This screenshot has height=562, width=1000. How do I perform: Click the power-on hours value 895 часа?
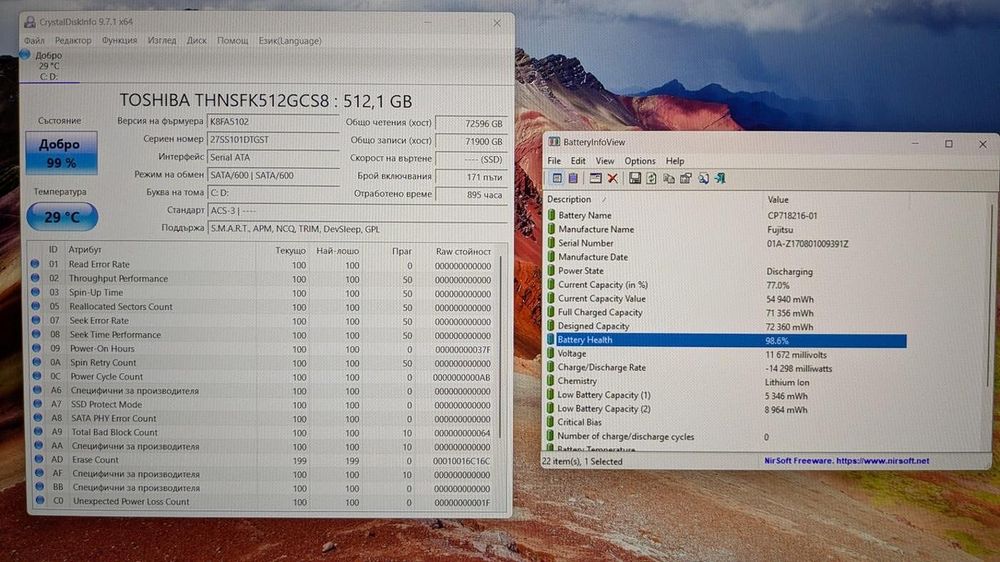(x=471, y=195)
